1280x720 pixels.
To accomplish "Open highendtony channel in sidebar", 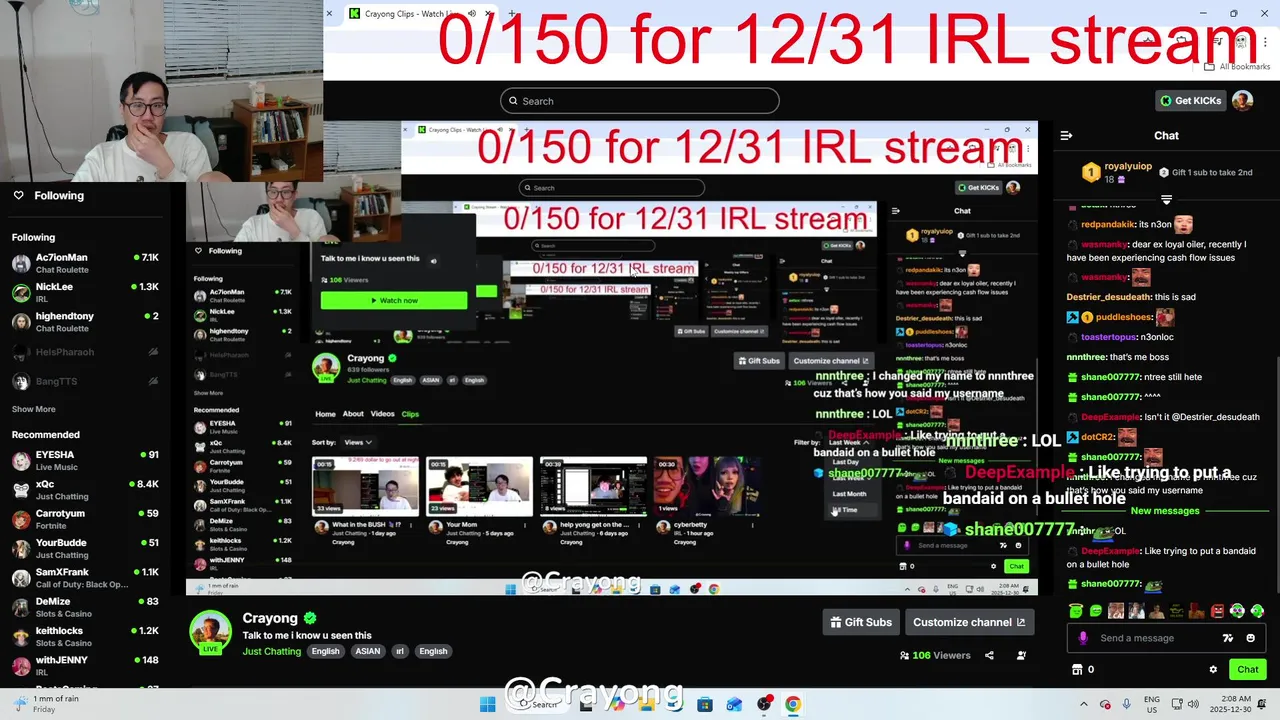I will coord(85,322).
